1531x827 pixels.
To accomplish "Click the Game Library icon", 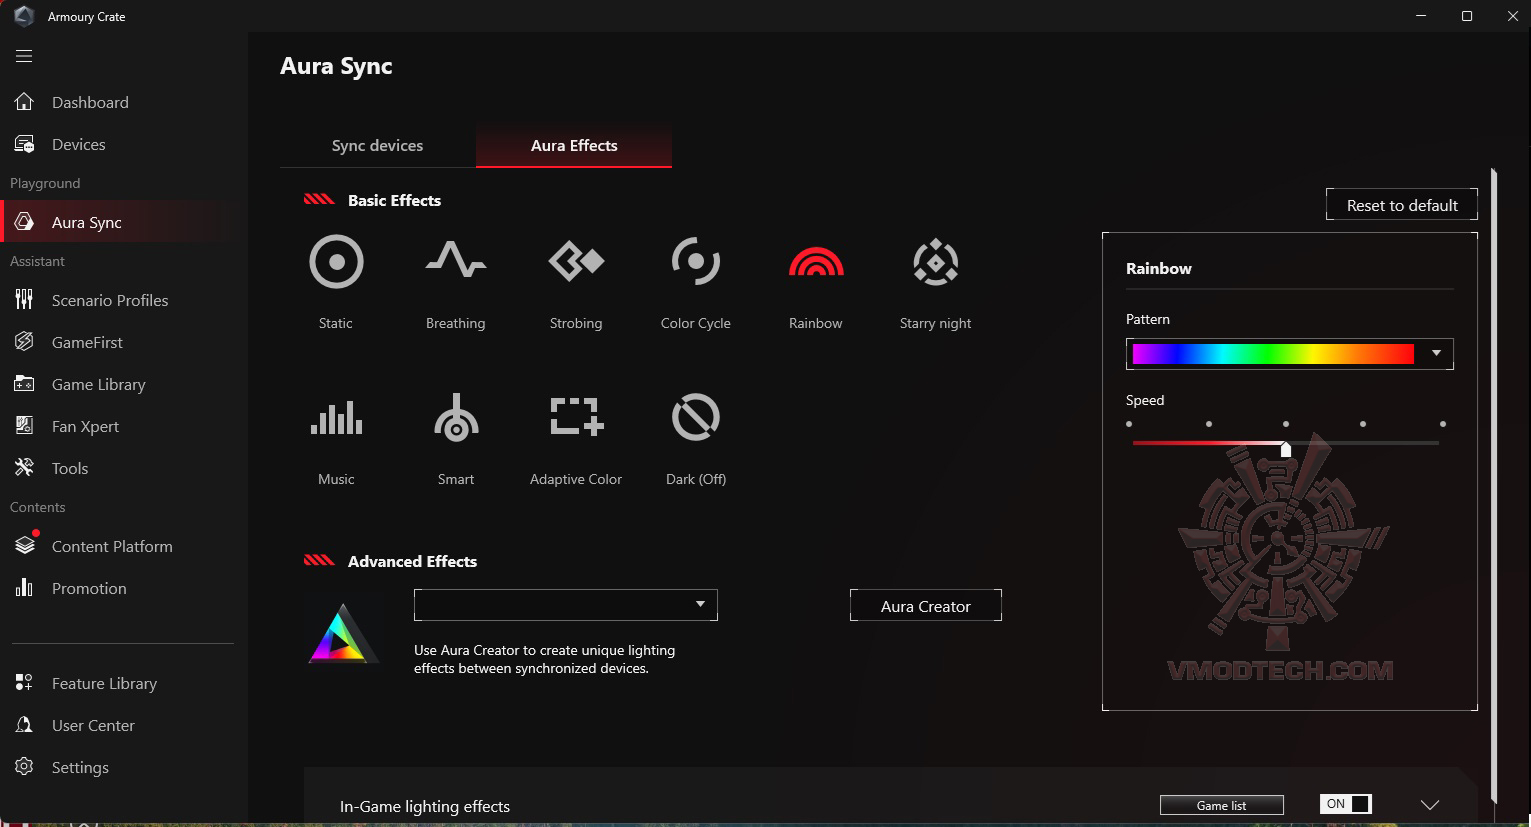I will 24,384.
